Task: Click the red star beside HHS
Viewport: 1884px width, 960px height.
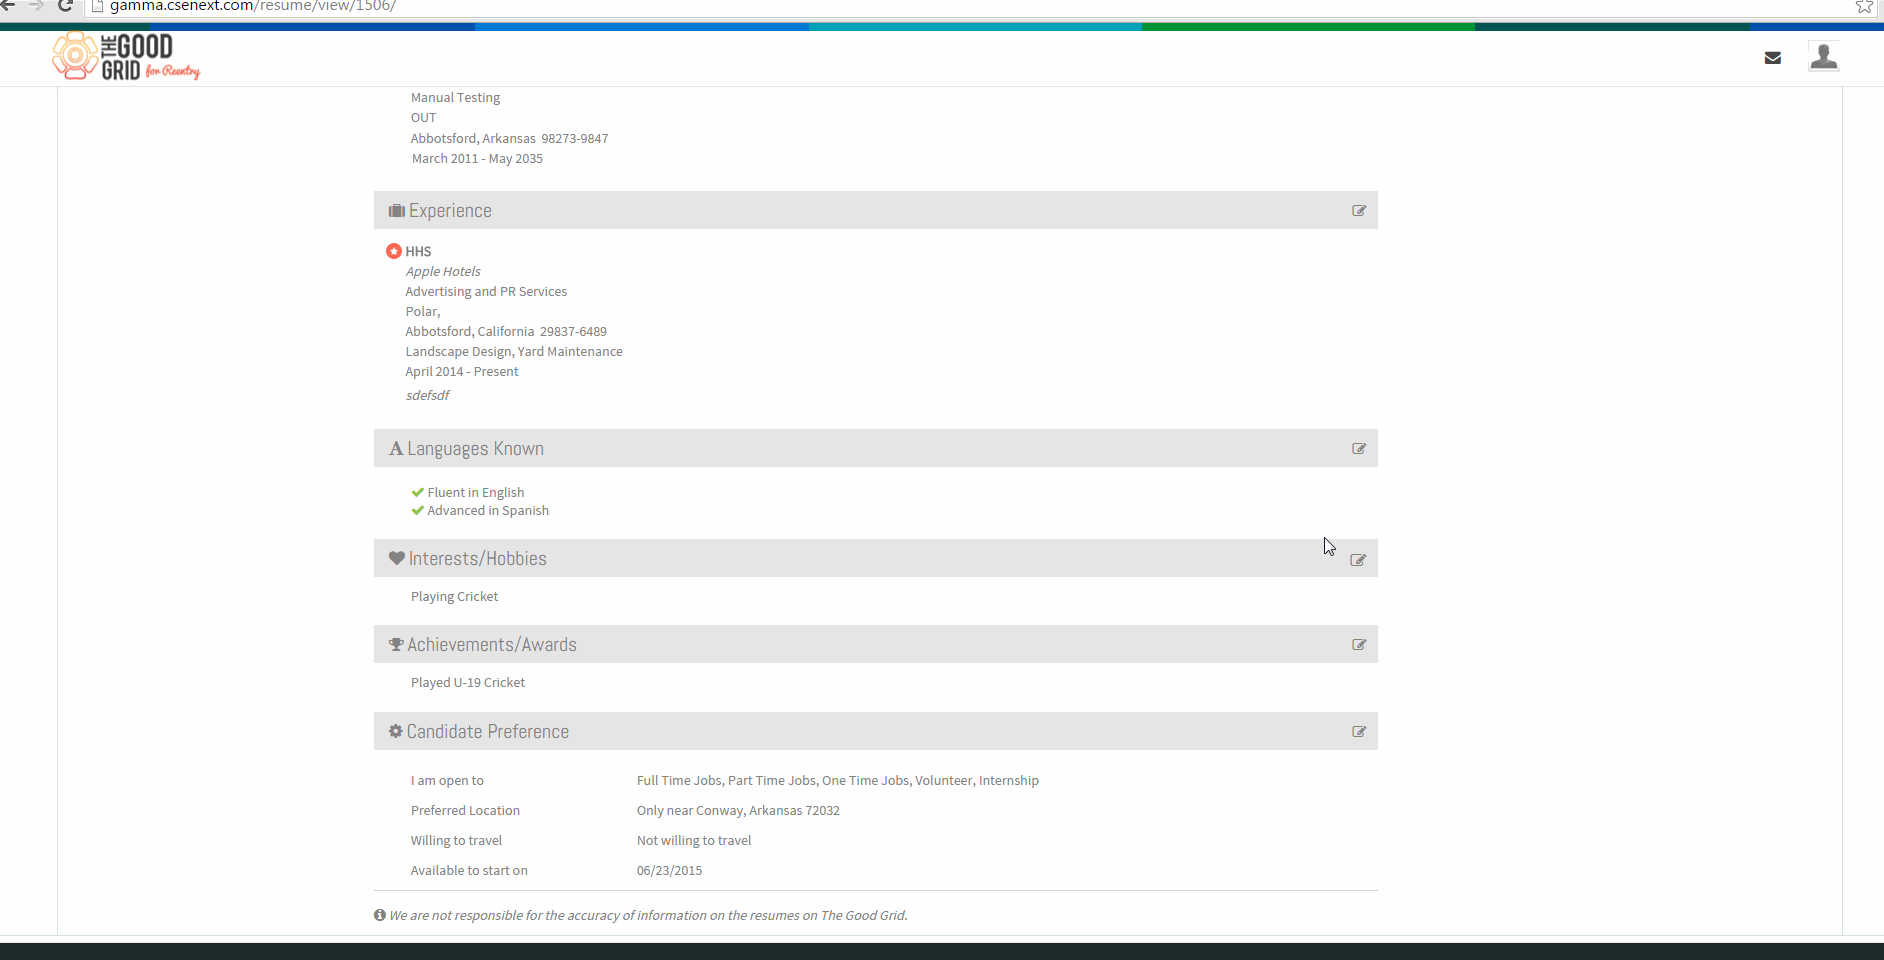Action: tap(394, 251)
